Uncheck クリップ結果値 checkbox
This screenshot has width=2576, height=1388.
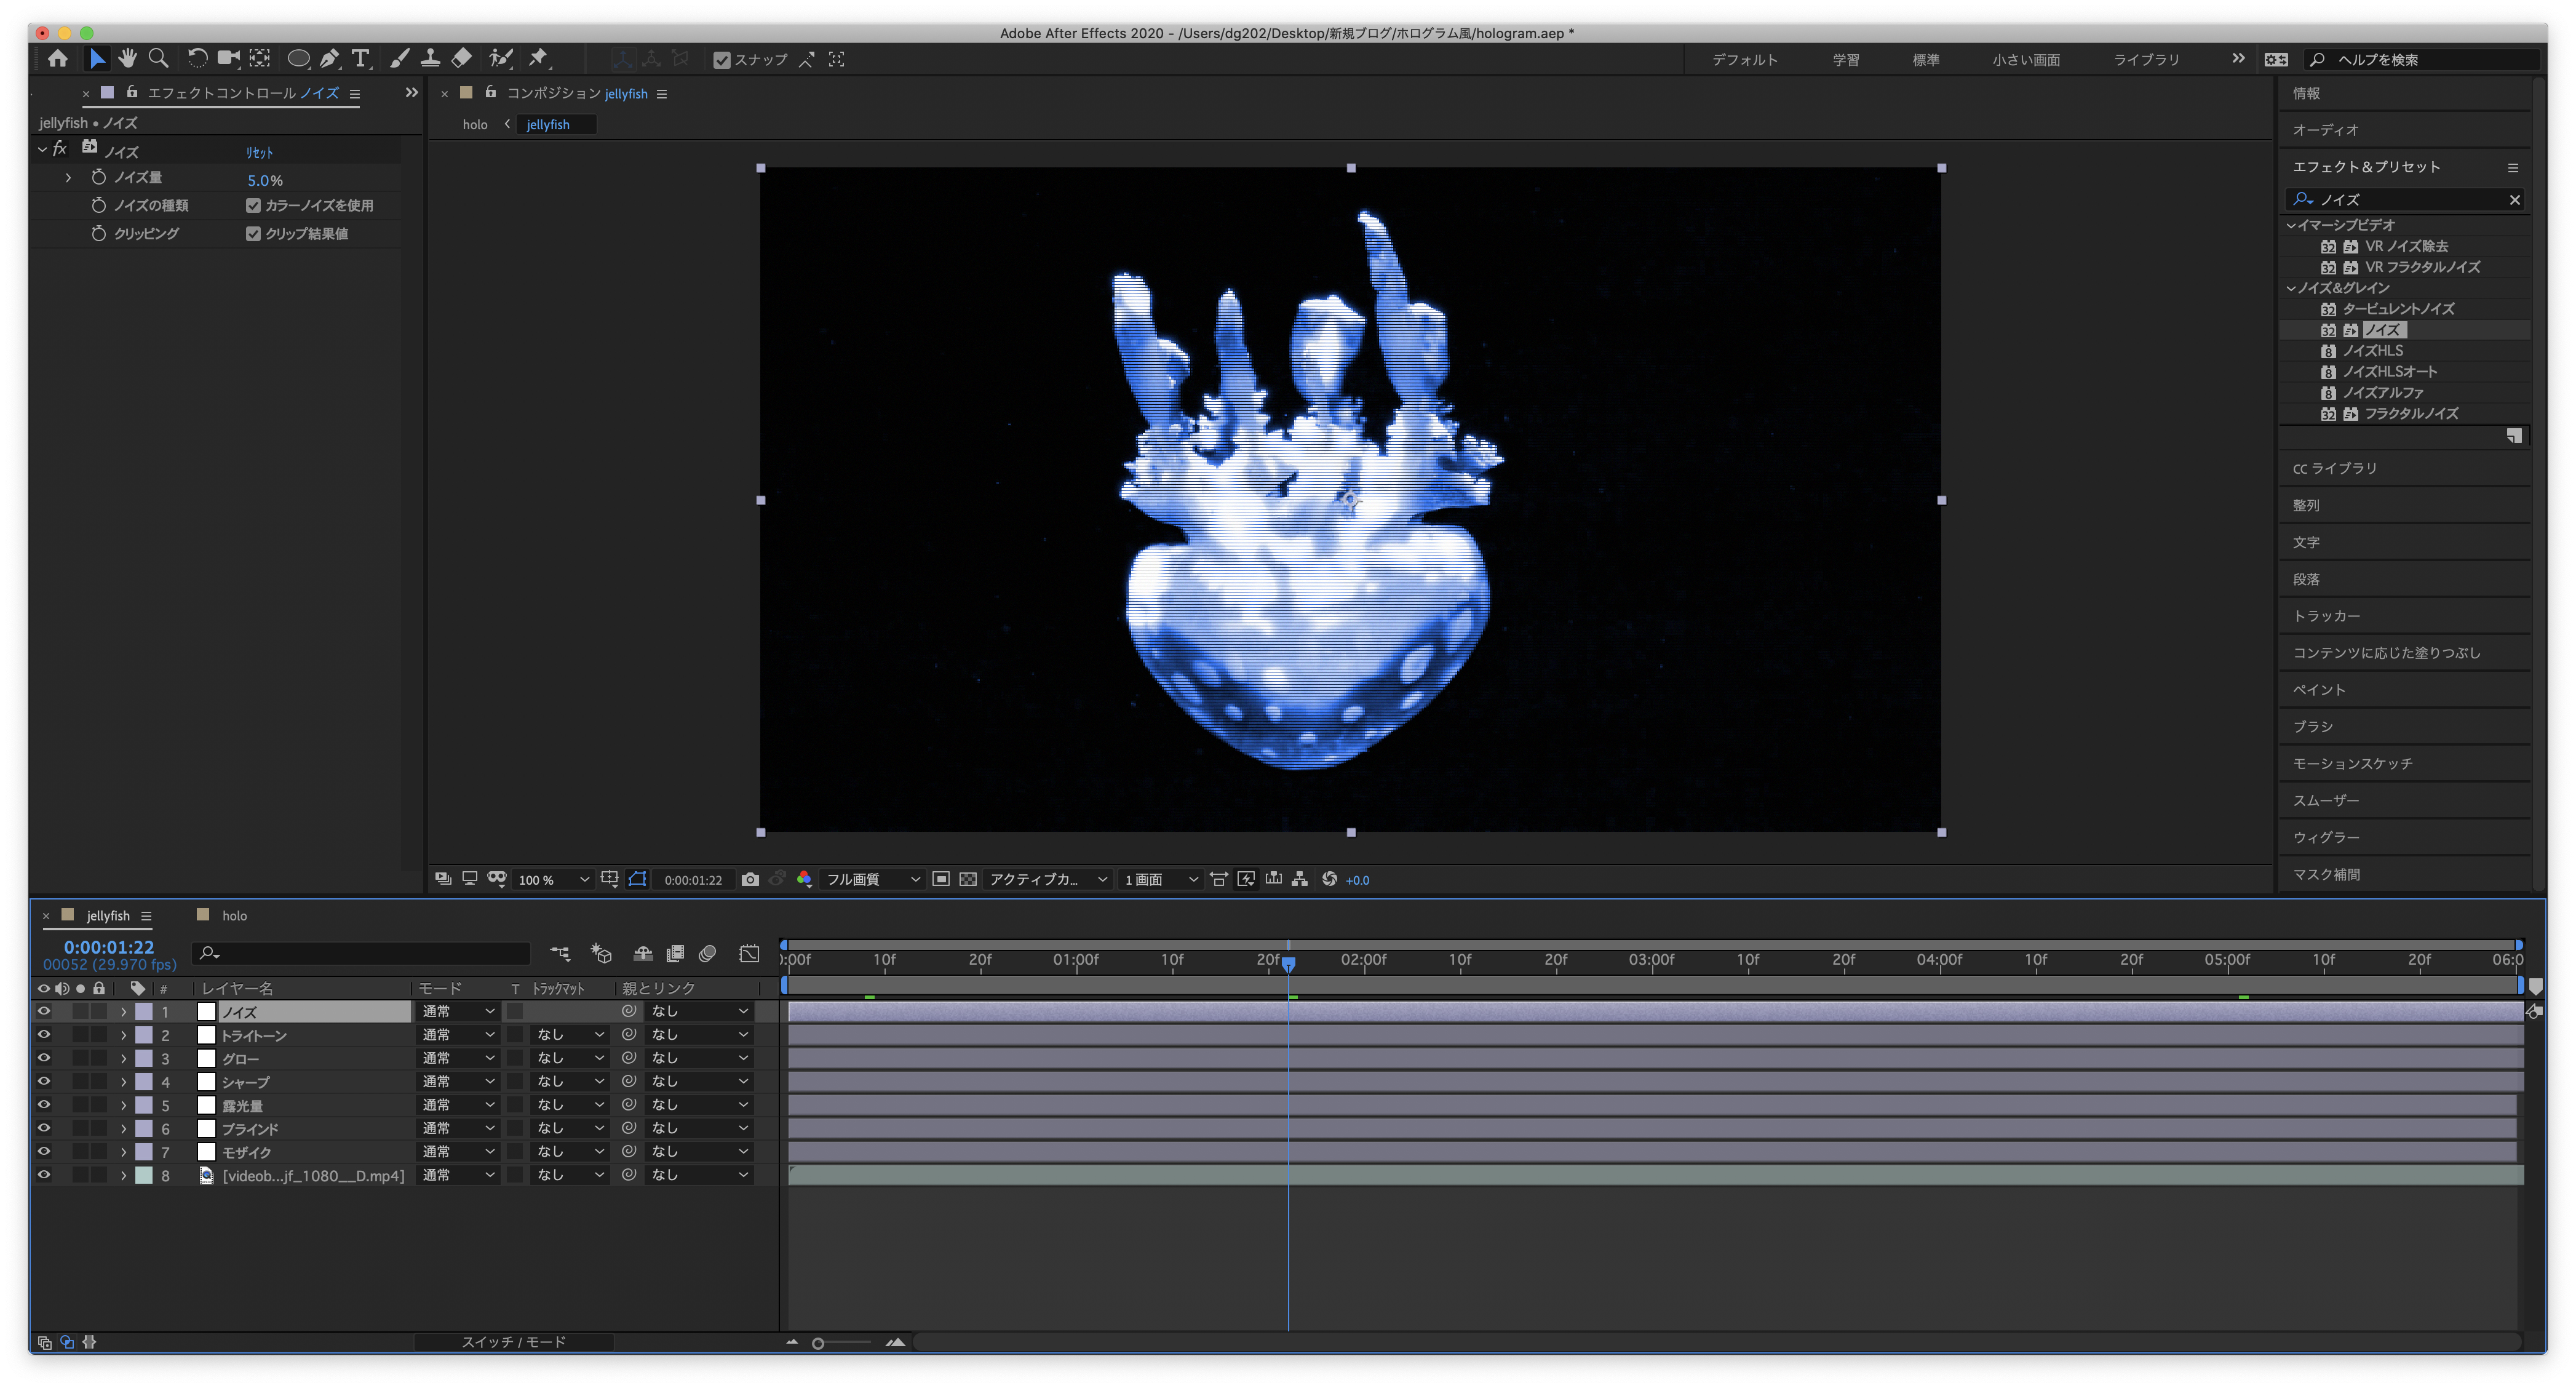[253, 233]
